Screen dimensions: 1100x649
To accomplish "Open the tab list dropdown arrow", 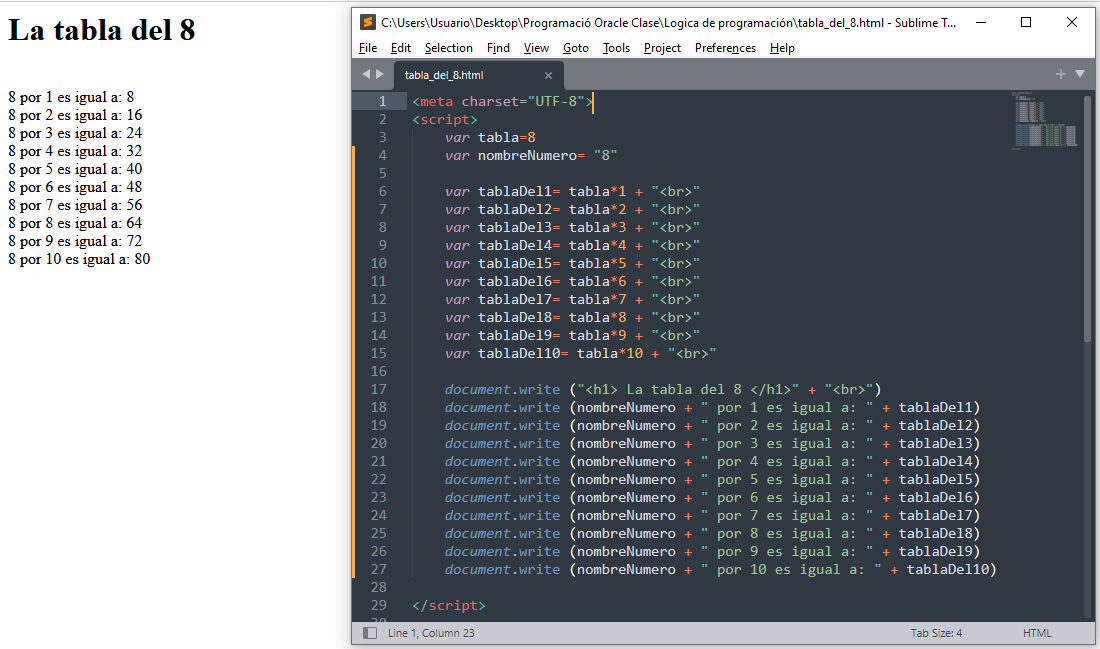I will pos(1080,74).
